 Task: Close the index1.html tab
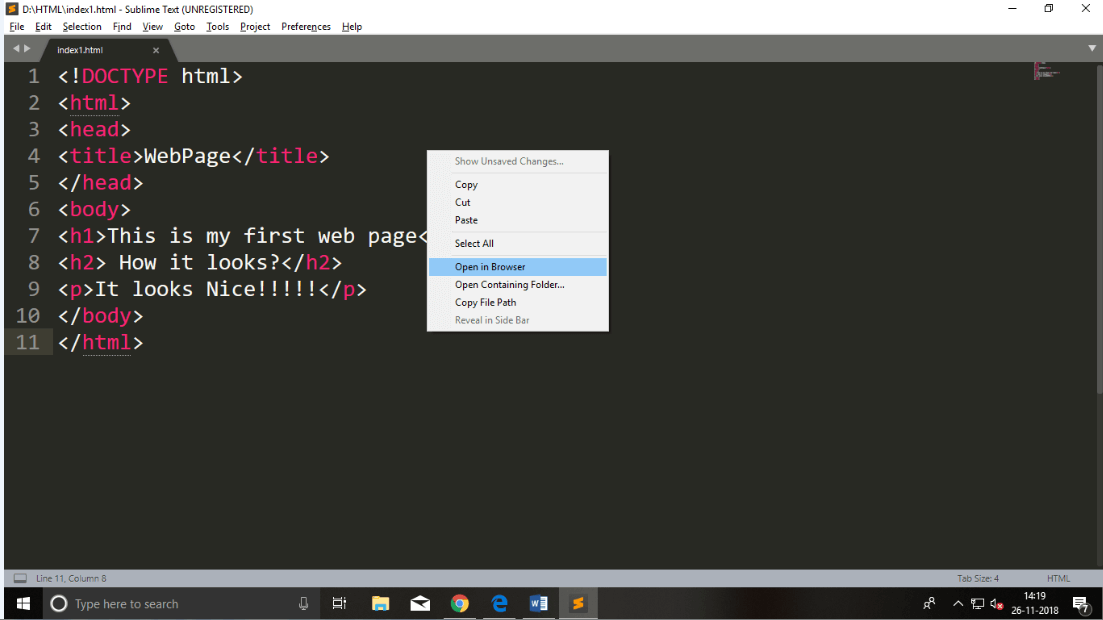point(156,51)
